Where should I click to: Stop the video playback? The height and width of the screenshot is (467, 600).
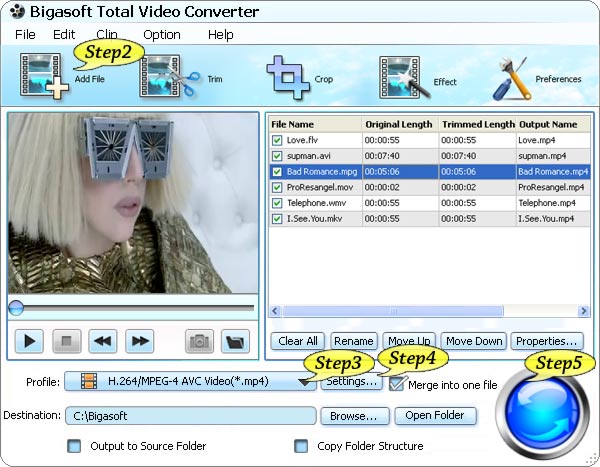click(67, 341)
